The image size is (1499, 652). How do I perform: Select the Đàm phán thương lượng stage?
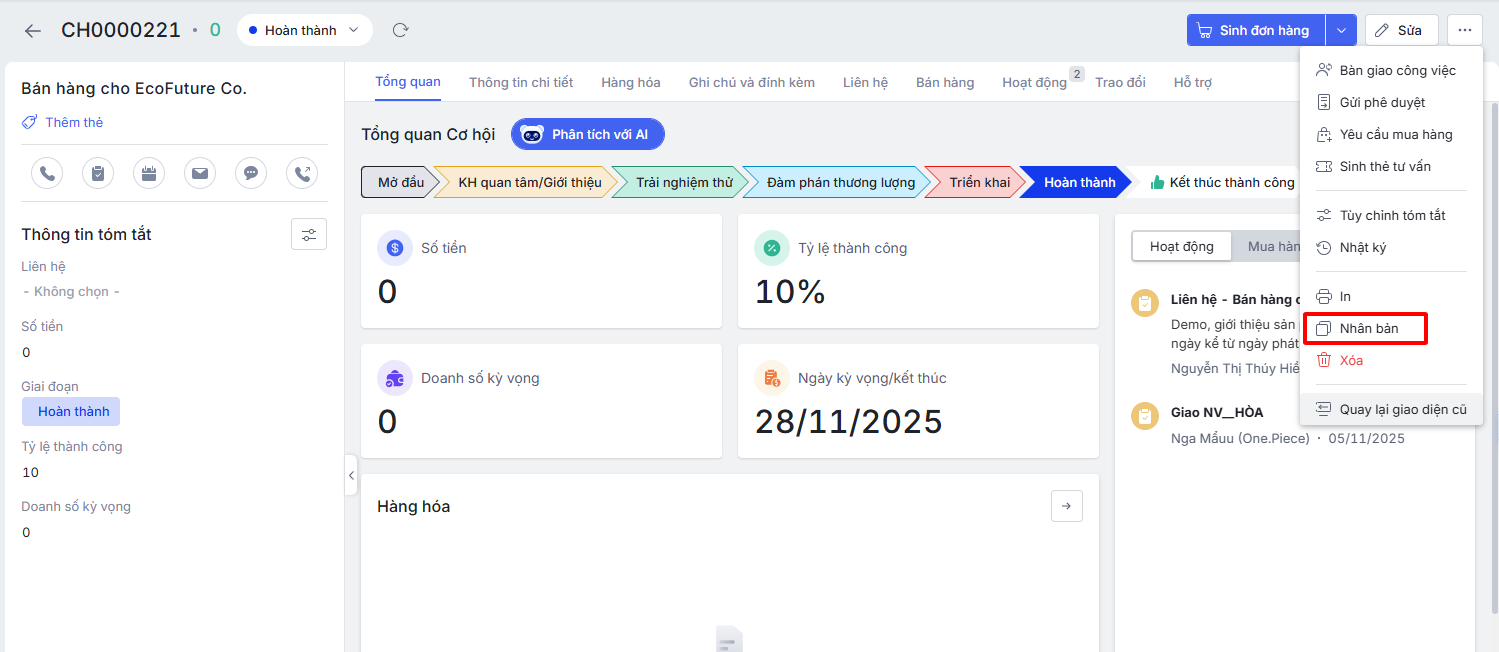click(840, 182)
